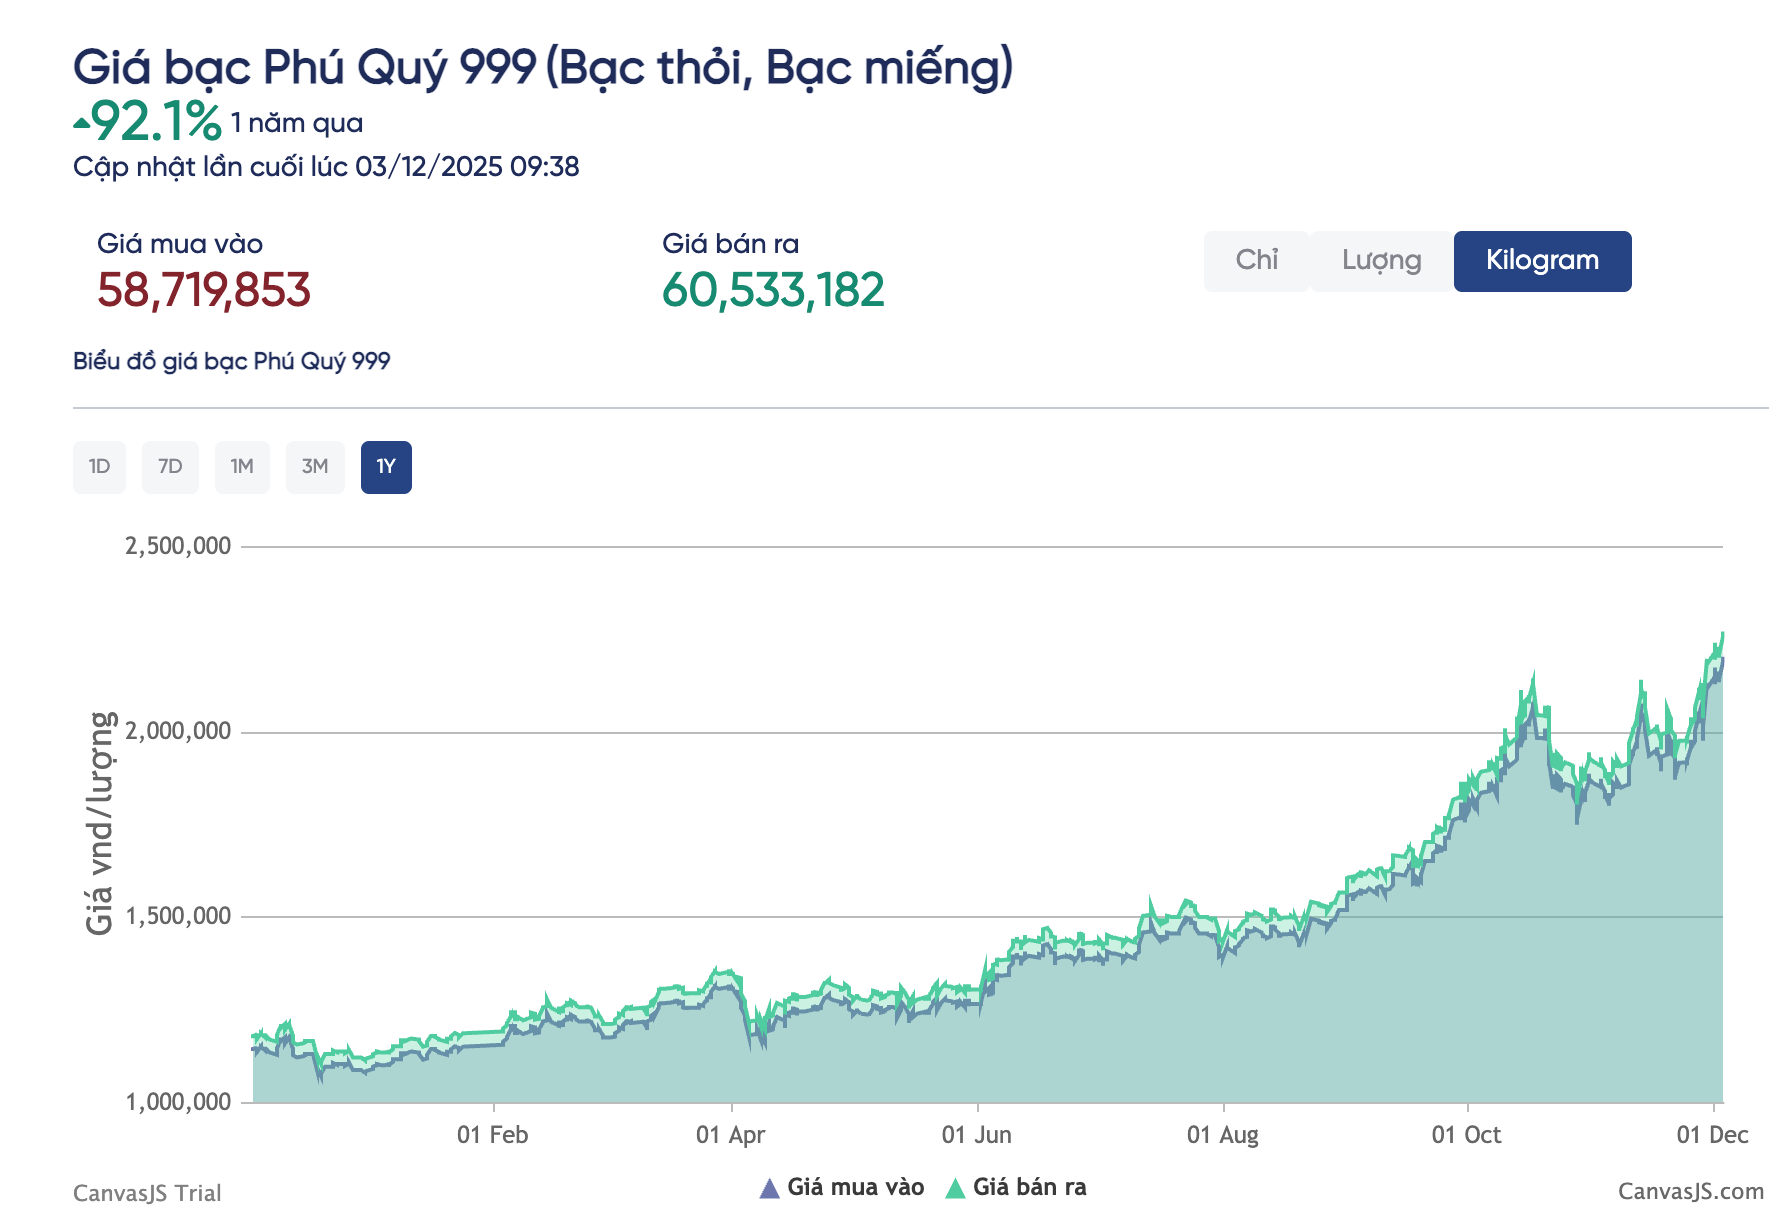Select the Kilogram unit button

point(1542,261)
